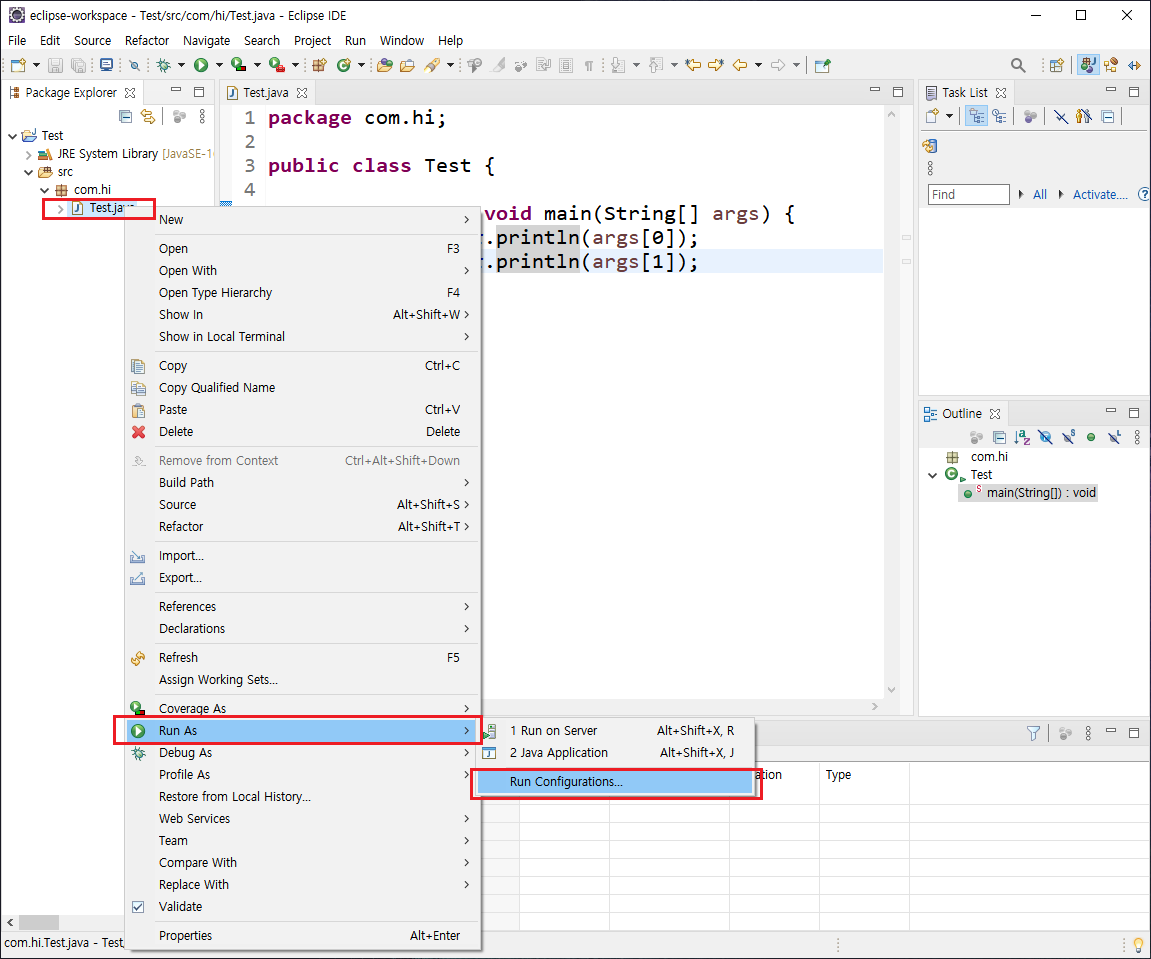Click the Task List New Task icon
Screen dimensions: 1151x959
(932, 116)
